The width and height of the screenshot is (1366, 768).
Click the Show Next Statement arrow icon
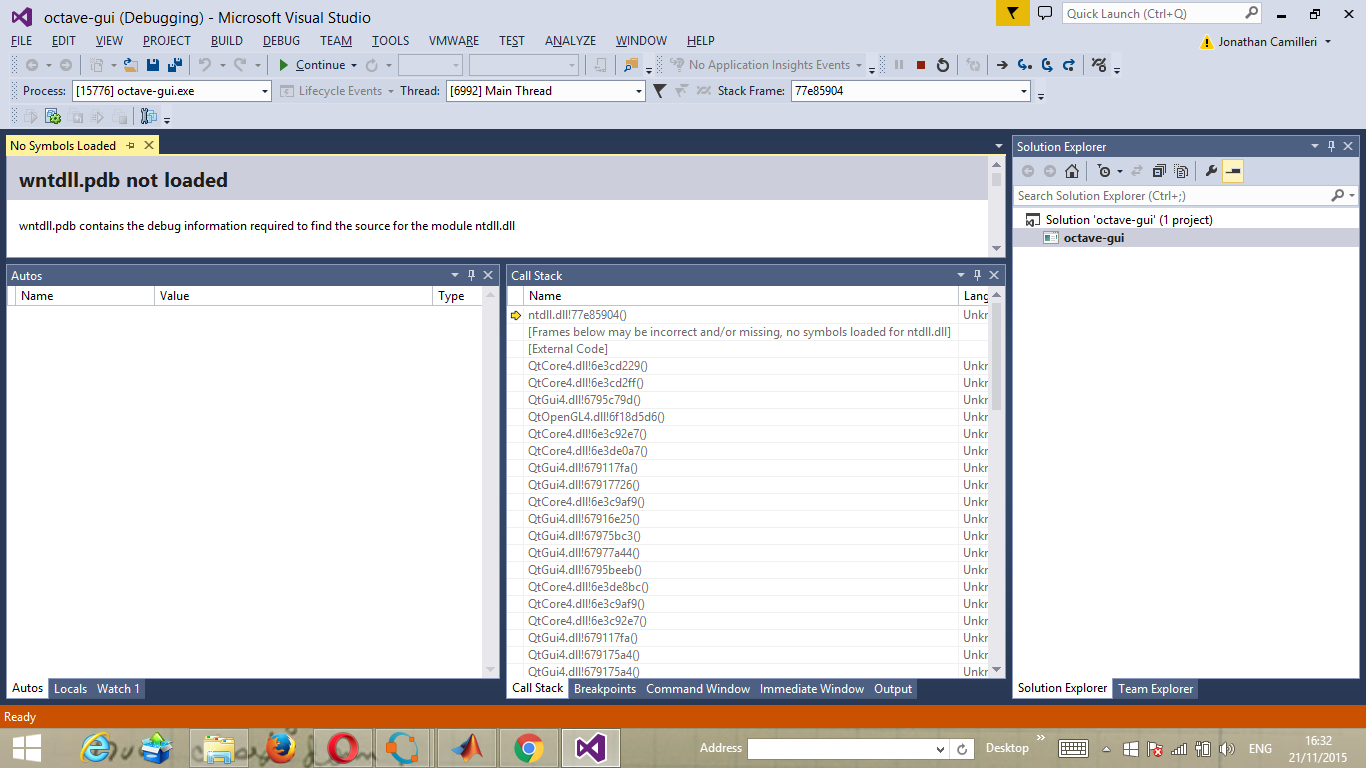point(1002,65)
